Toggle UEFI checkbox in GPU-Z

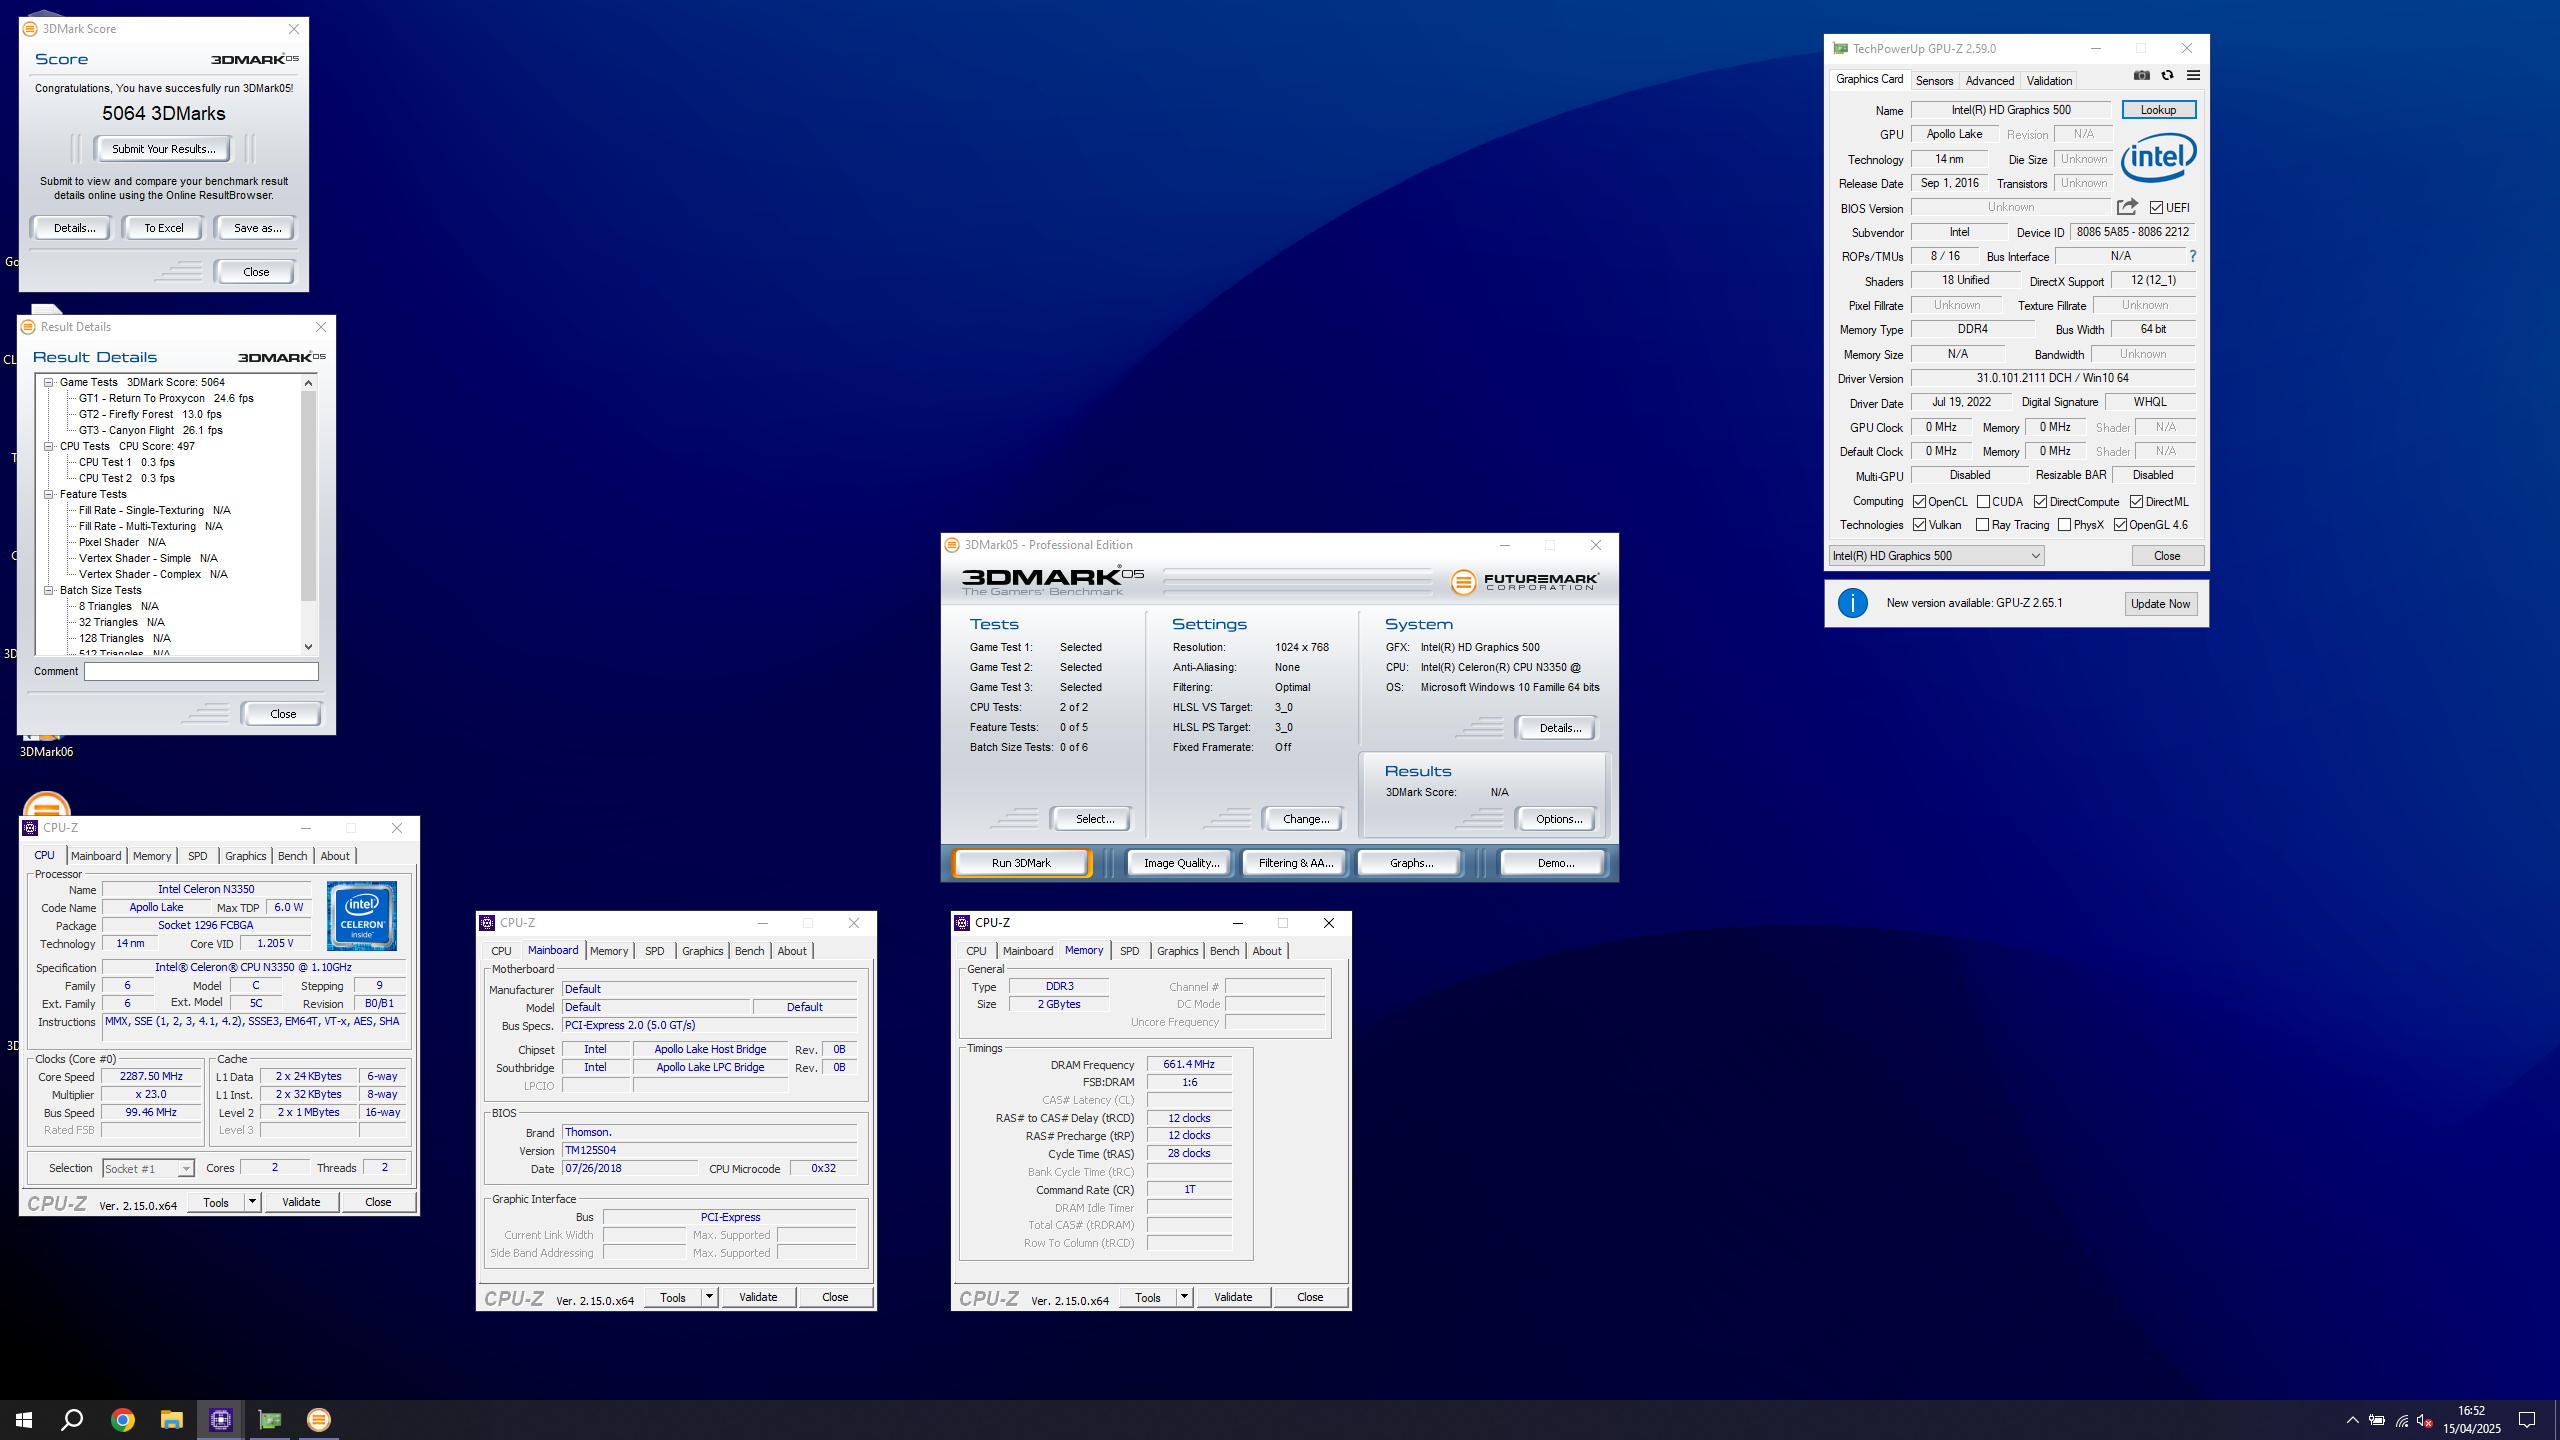pos(2156,208)
